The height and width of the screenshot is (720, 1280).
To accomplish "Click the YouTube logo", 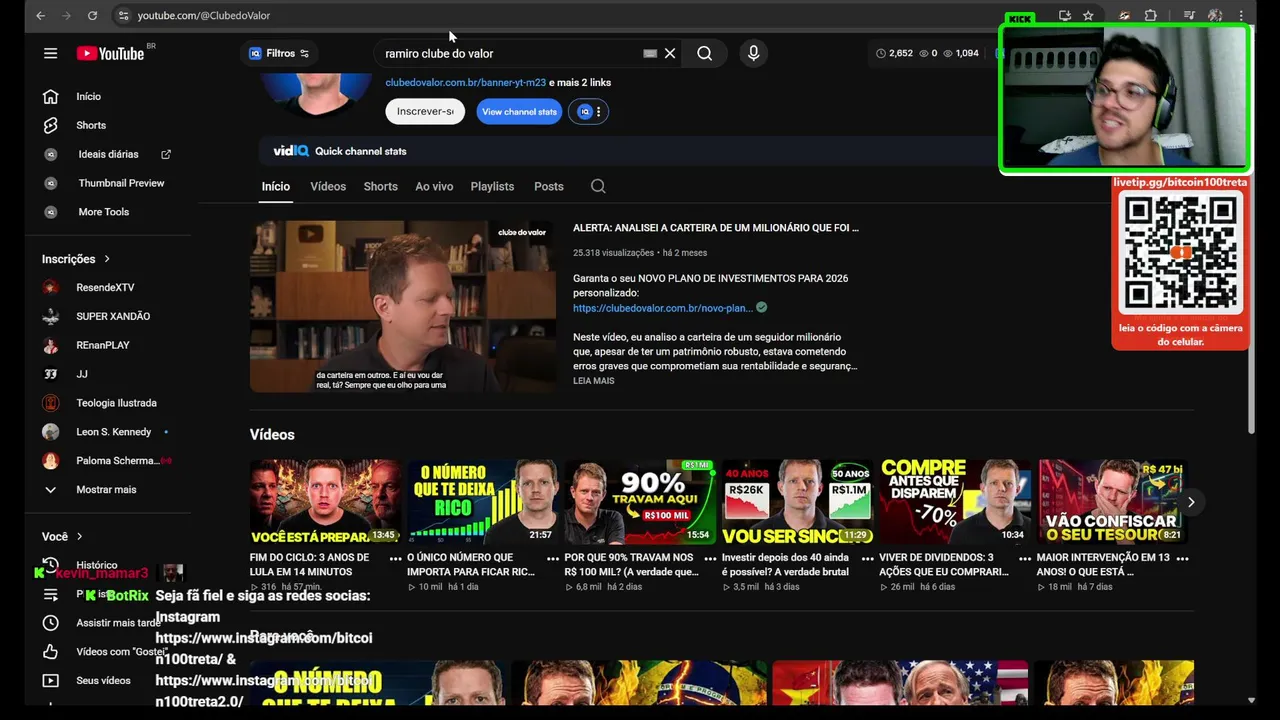I will click(111, 54).
